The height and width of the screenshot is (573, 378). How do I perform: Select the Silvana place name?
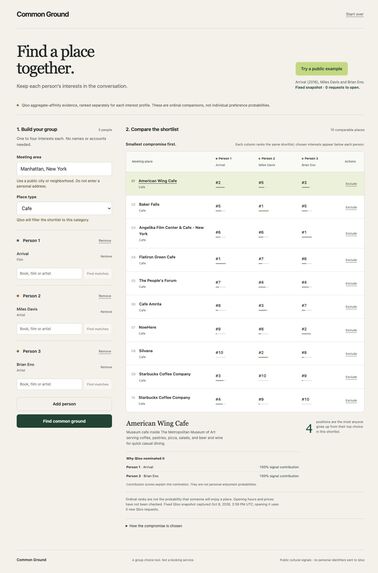[146, 351]
